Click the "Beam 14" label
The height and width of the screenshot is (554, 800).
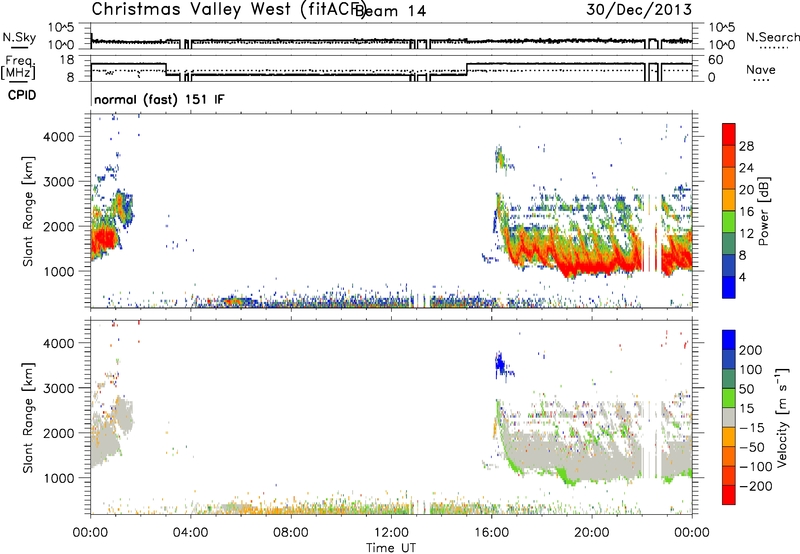pyautogui.click(x=390, y=11)
